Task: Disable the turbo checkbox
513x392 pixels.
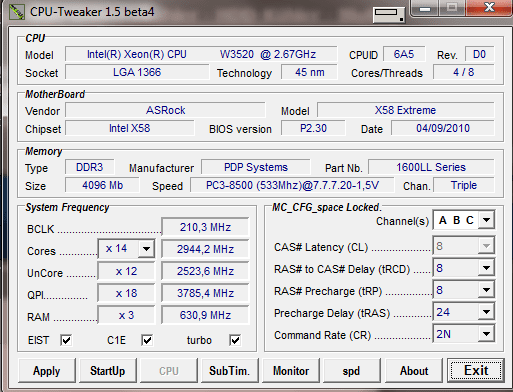Action: coord(235,340)
